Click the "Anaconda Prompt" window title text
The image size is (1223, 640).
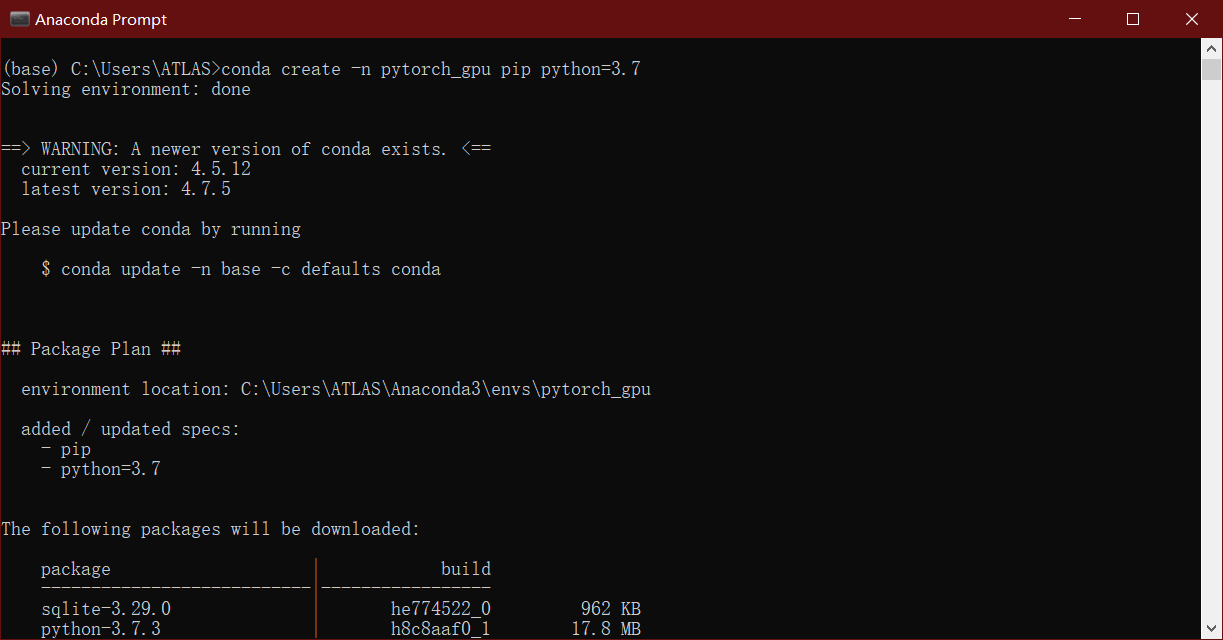(x=101, y=20)
